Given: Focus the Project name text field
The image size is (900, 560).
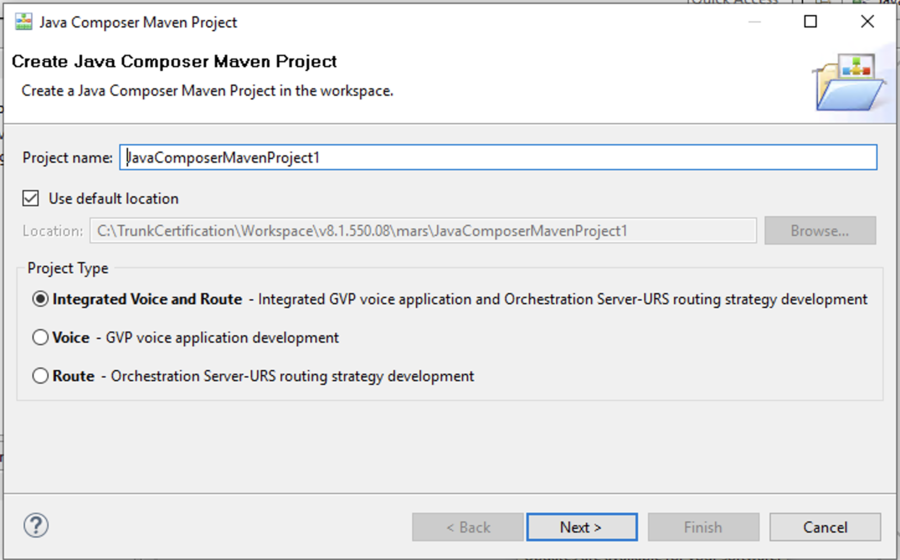Looking at the screenshot, I should (498, 157).
